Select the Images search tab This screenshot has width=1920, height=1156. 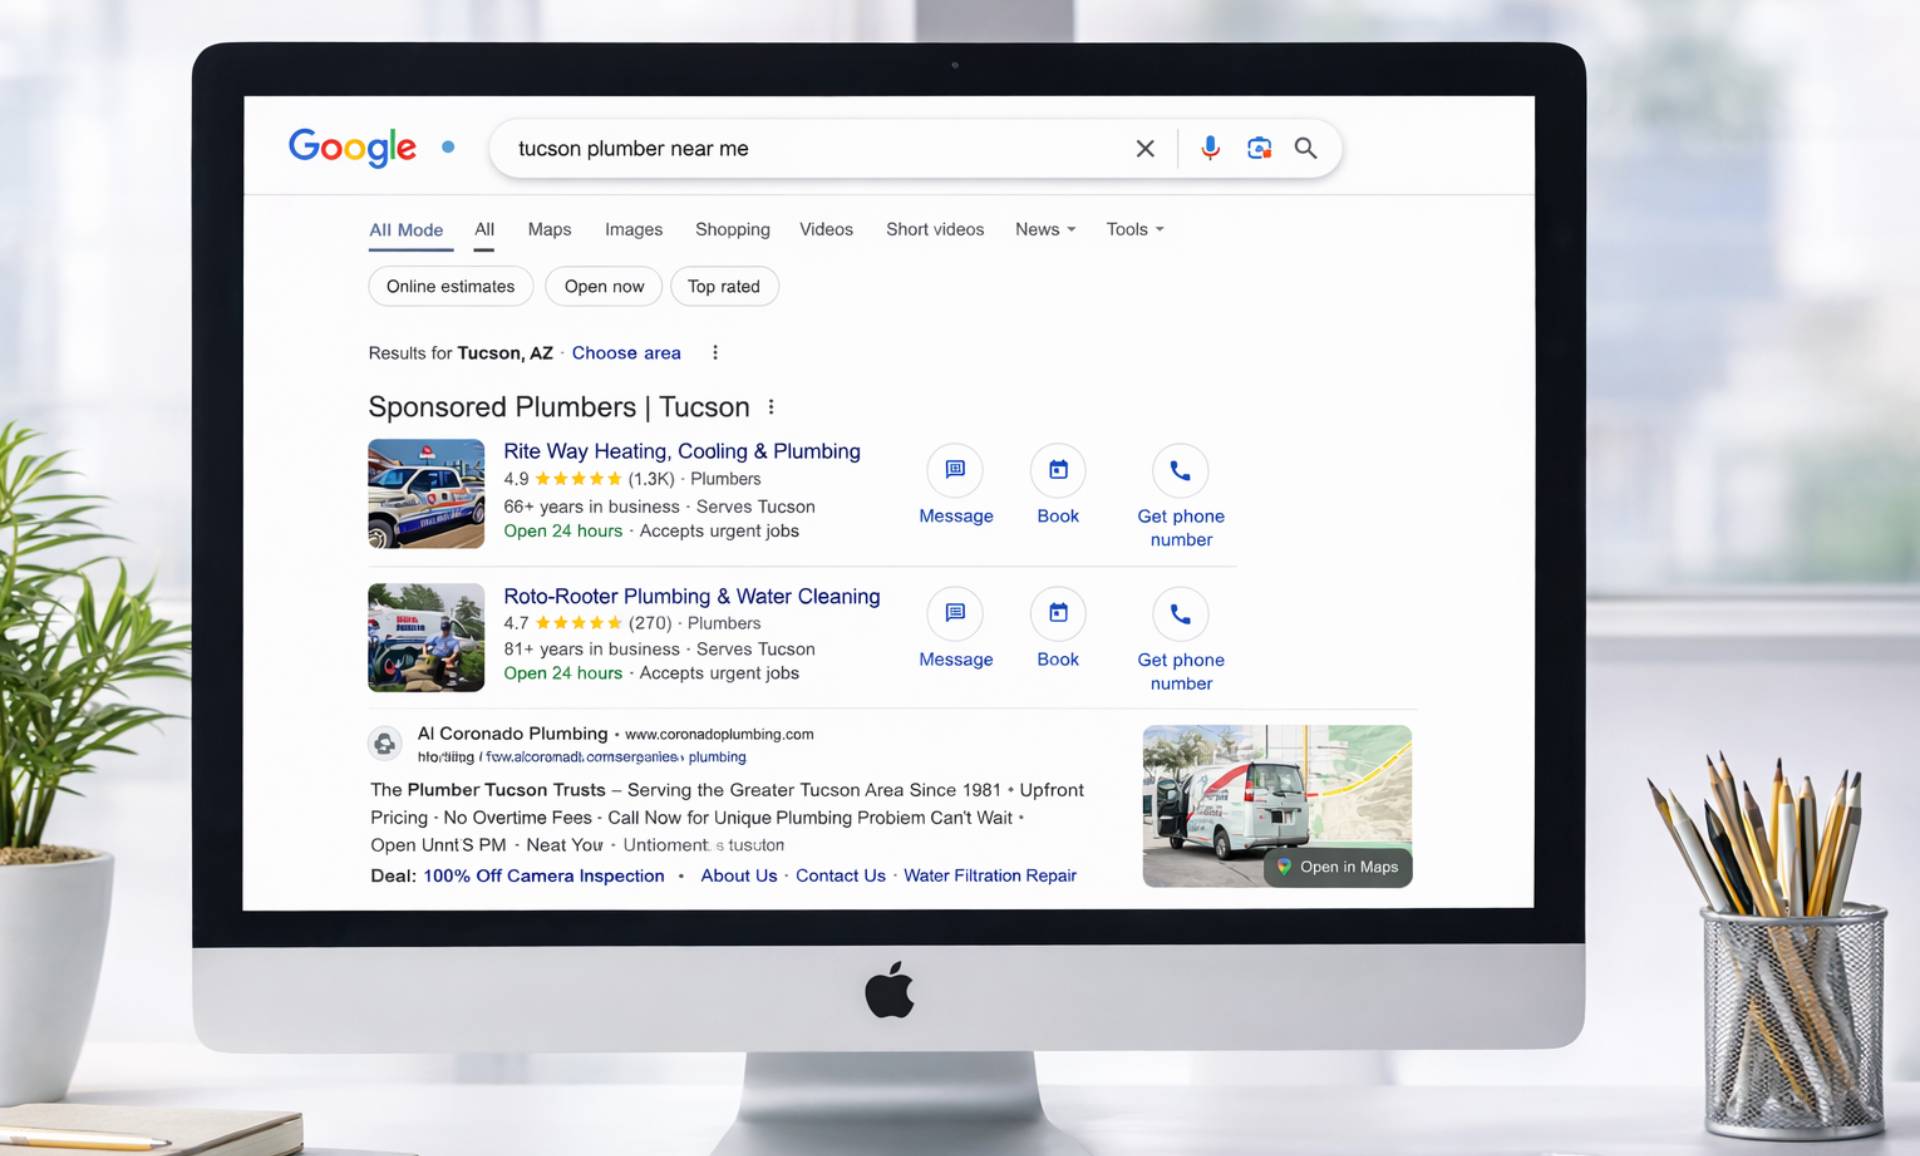pos(633,229)
